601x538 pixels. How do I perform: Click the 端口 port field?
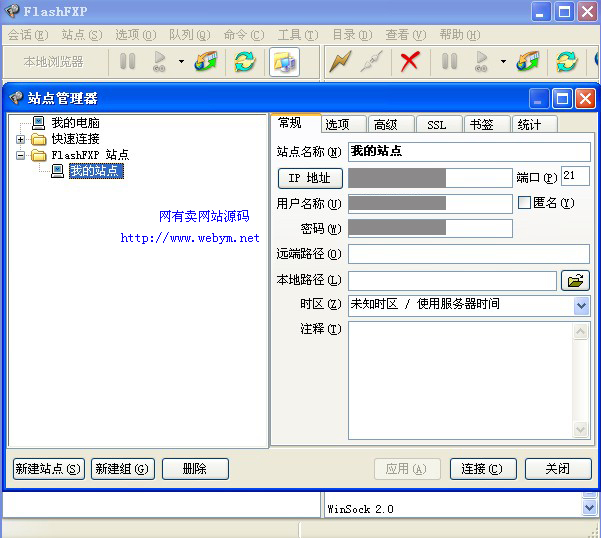click(575, 176)
